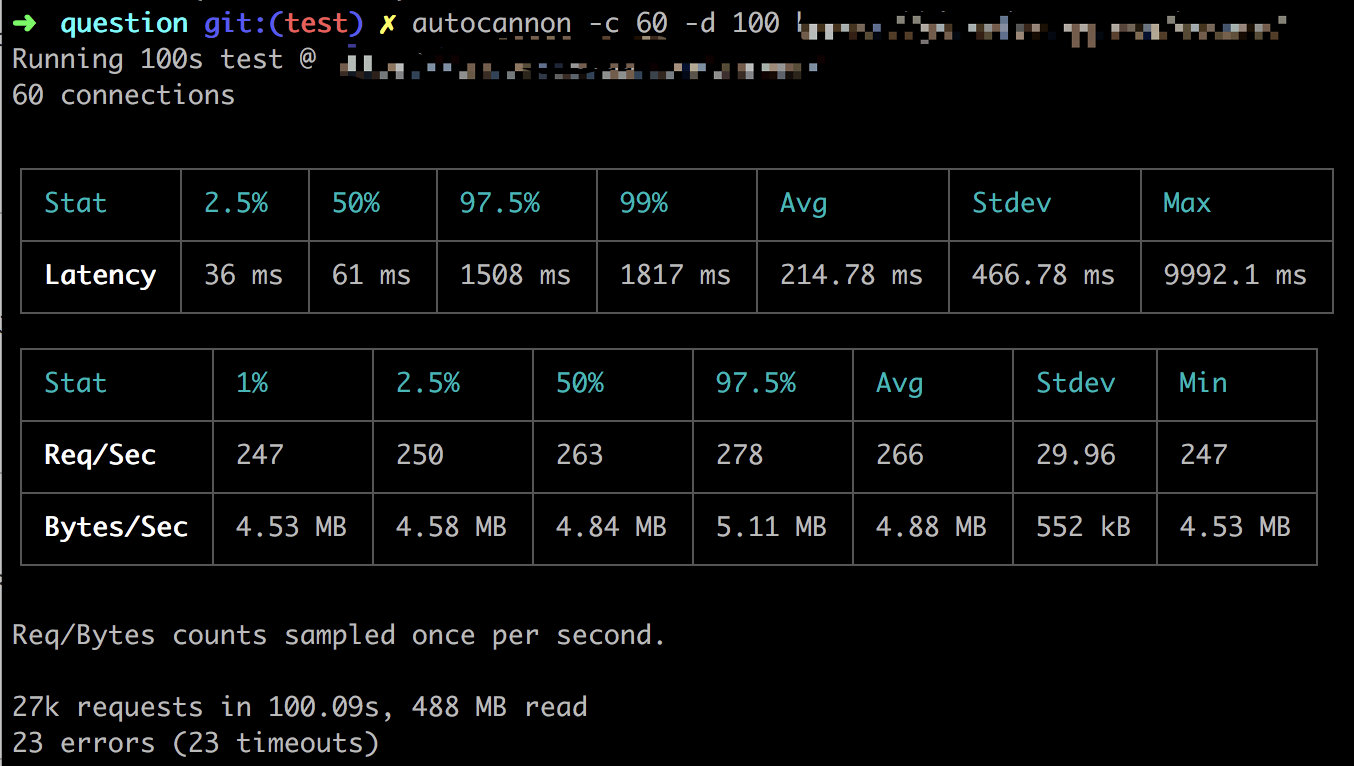
Task: Select the 9992.1 ms max latency value
Action: [1234, 275]
